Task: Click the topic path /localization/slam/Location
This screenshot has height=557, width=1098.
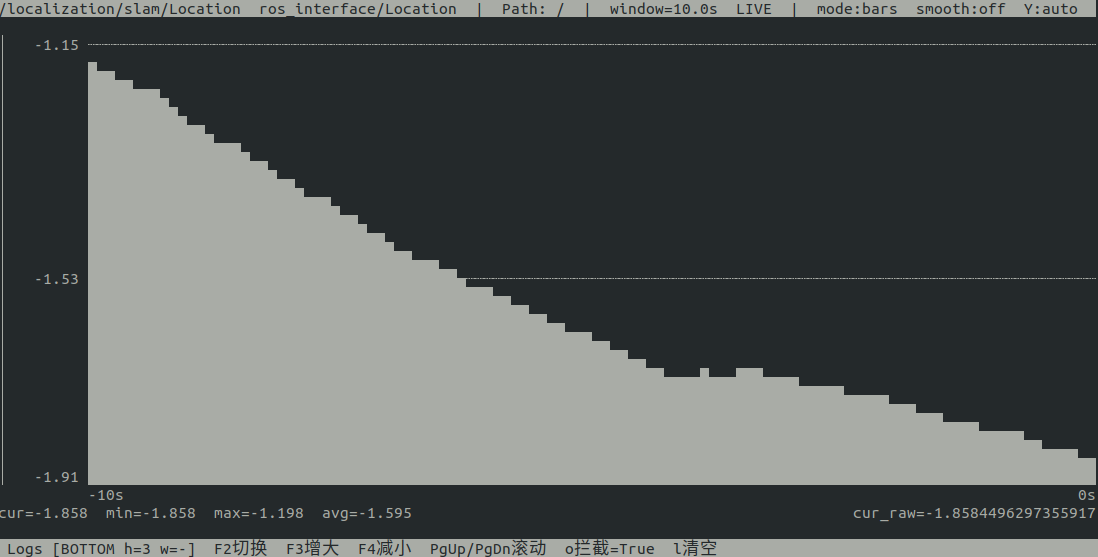Action: [120, 9]
